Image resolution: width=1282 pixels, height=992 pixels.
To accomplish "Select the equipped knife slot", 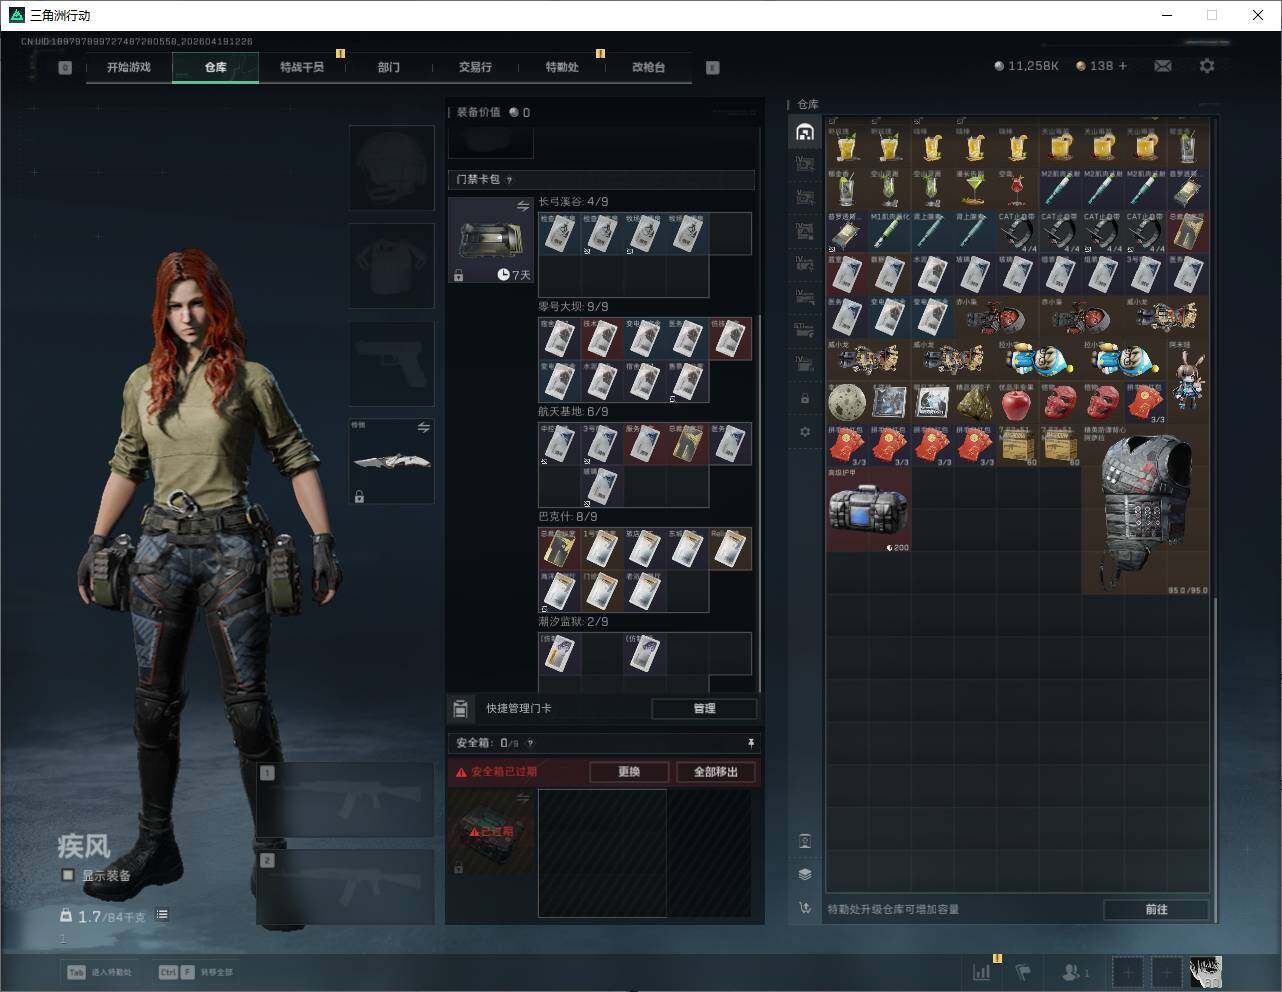I will pyautogui.click(x=392, y=461).
